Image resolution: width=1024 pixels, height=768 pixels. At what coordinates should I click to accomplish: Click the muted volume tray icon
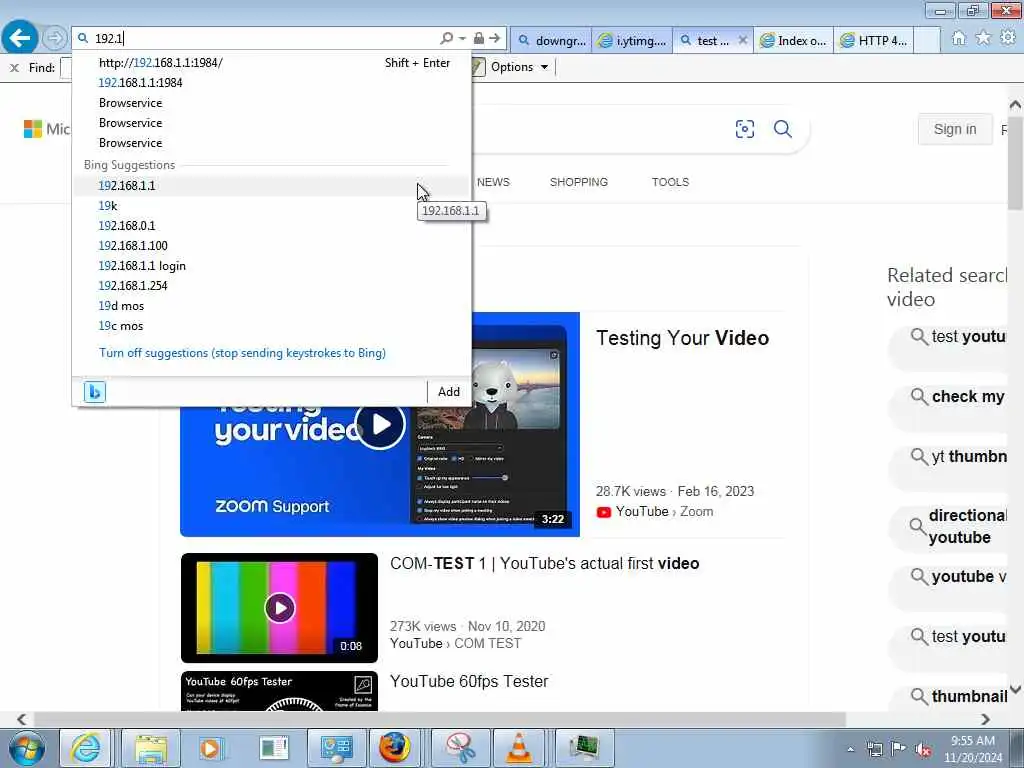click(x=923, y=750)
